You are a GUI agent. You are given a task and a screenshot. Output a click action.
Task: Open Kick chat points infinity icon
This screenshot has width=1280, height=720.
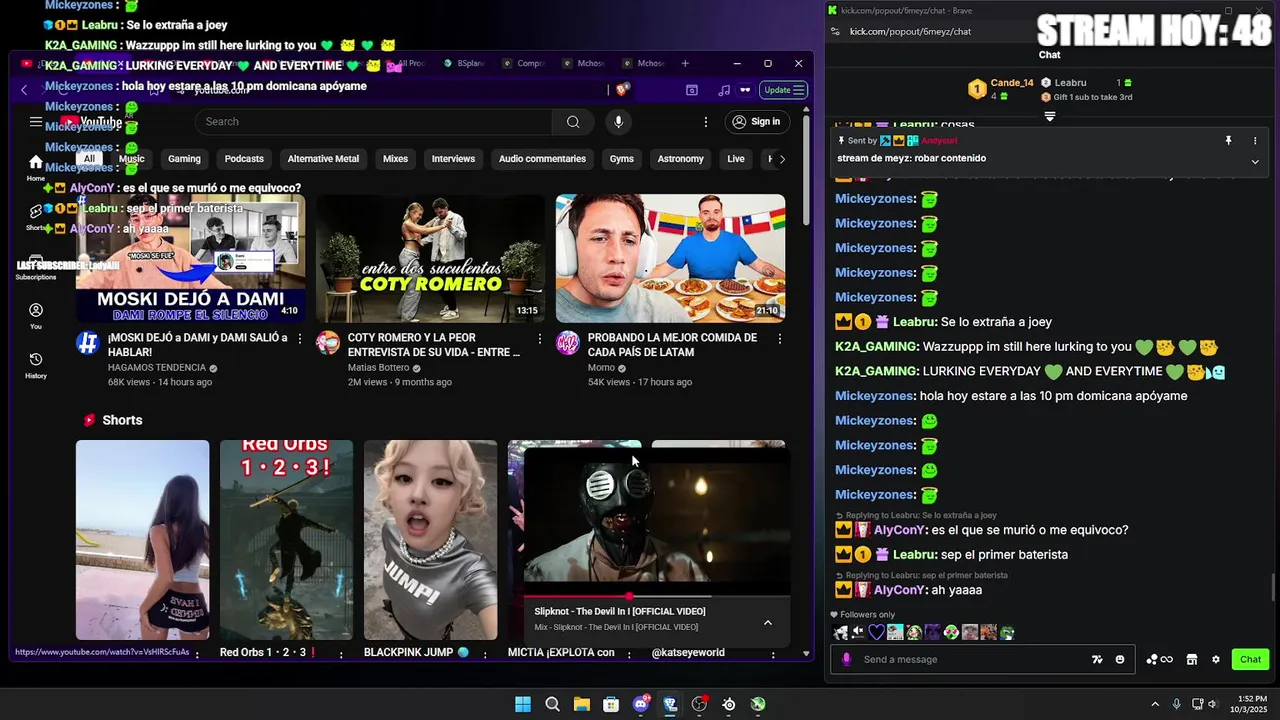pos(1160,660)
